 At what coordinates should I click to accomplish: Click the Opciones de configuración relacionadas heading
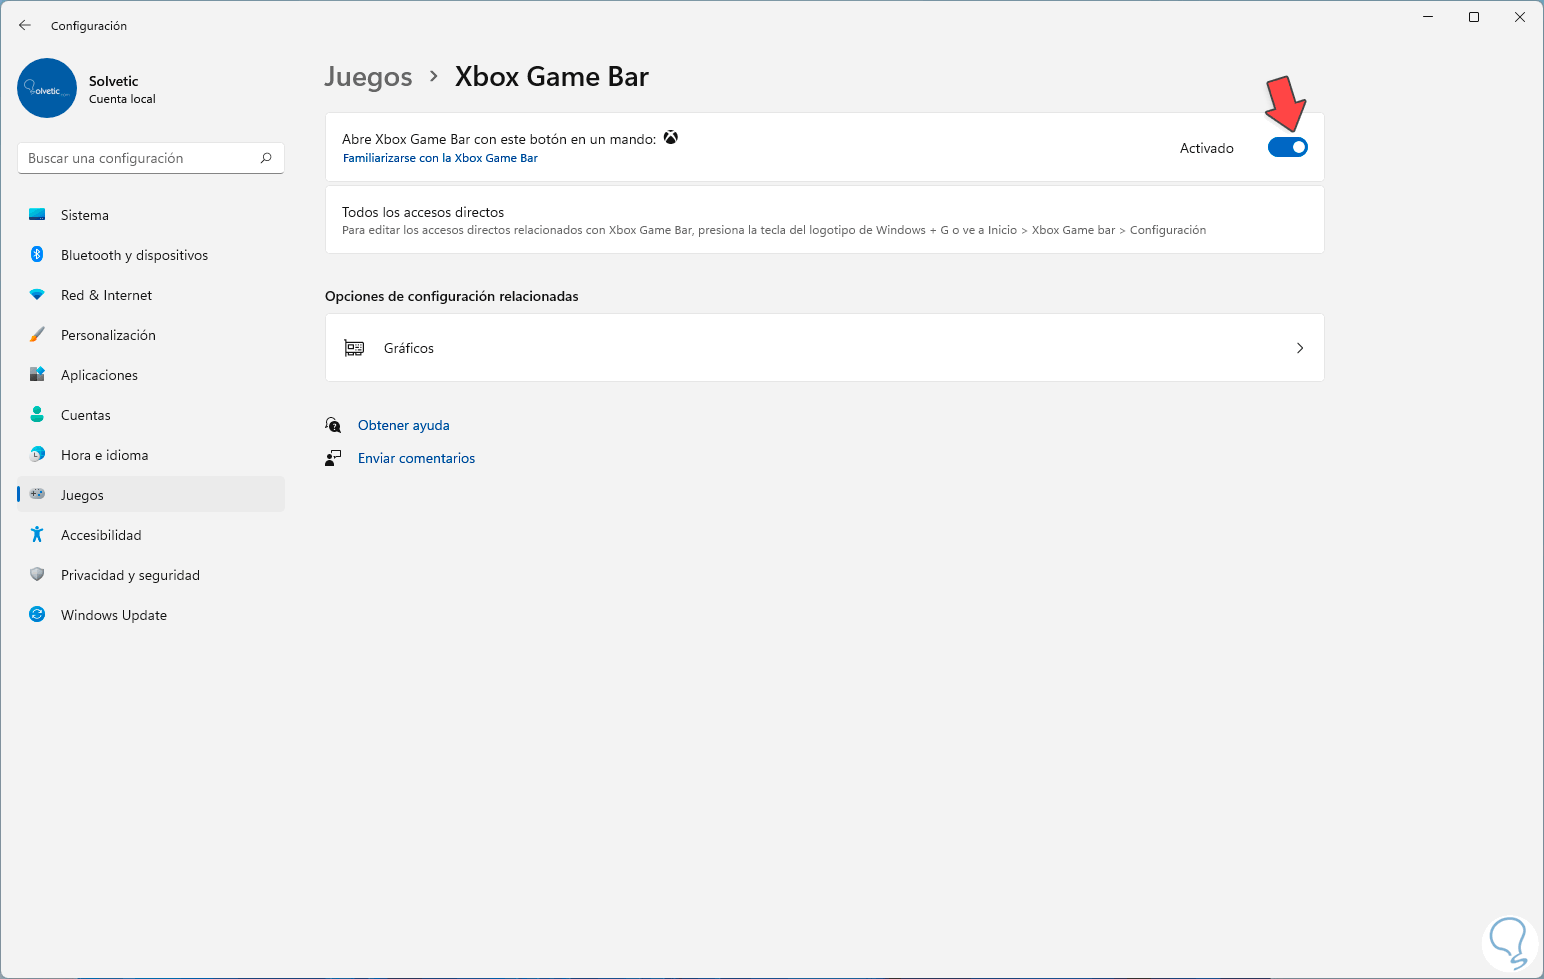[452, 296]
